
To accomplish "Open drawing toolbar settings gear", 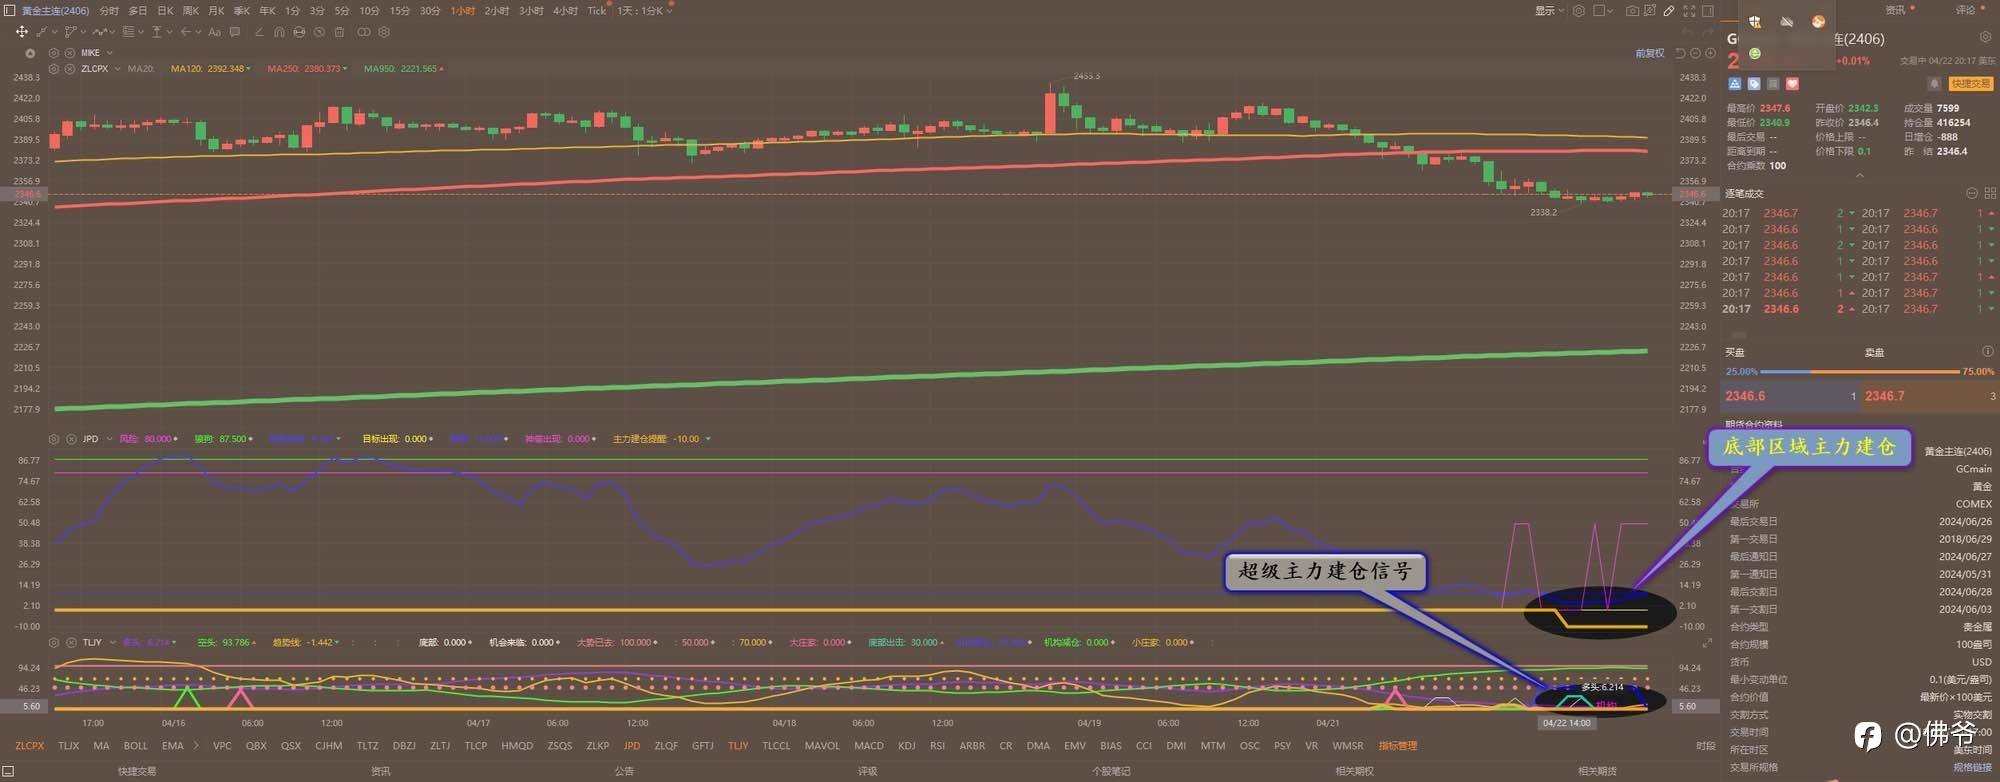I will coord(384,32).
